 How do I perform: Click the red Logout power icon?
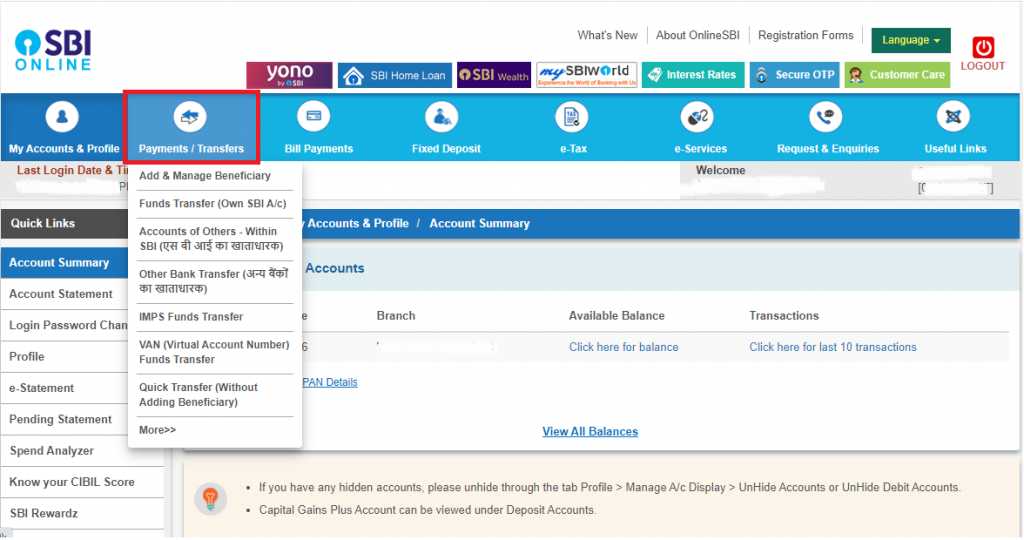coord(983,48)
